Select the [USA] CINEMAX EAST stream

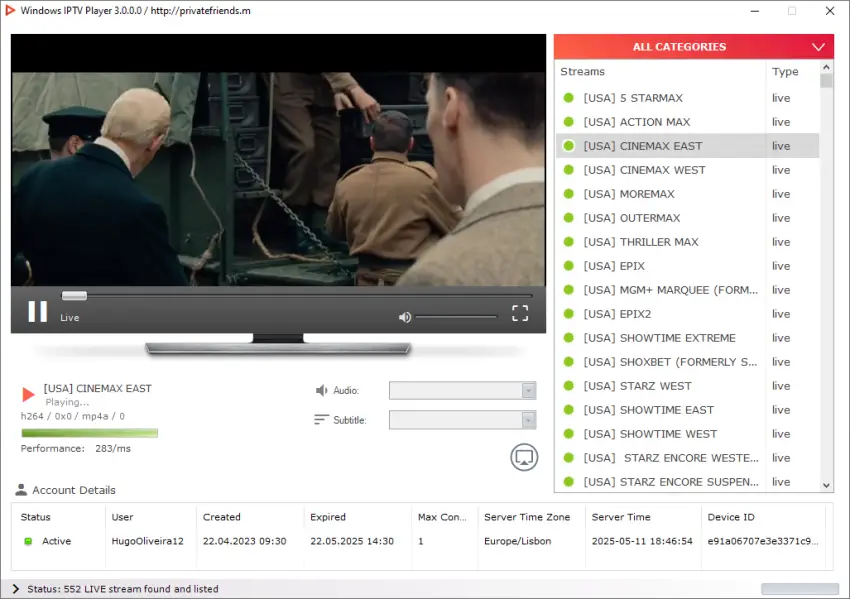point(687,146)
